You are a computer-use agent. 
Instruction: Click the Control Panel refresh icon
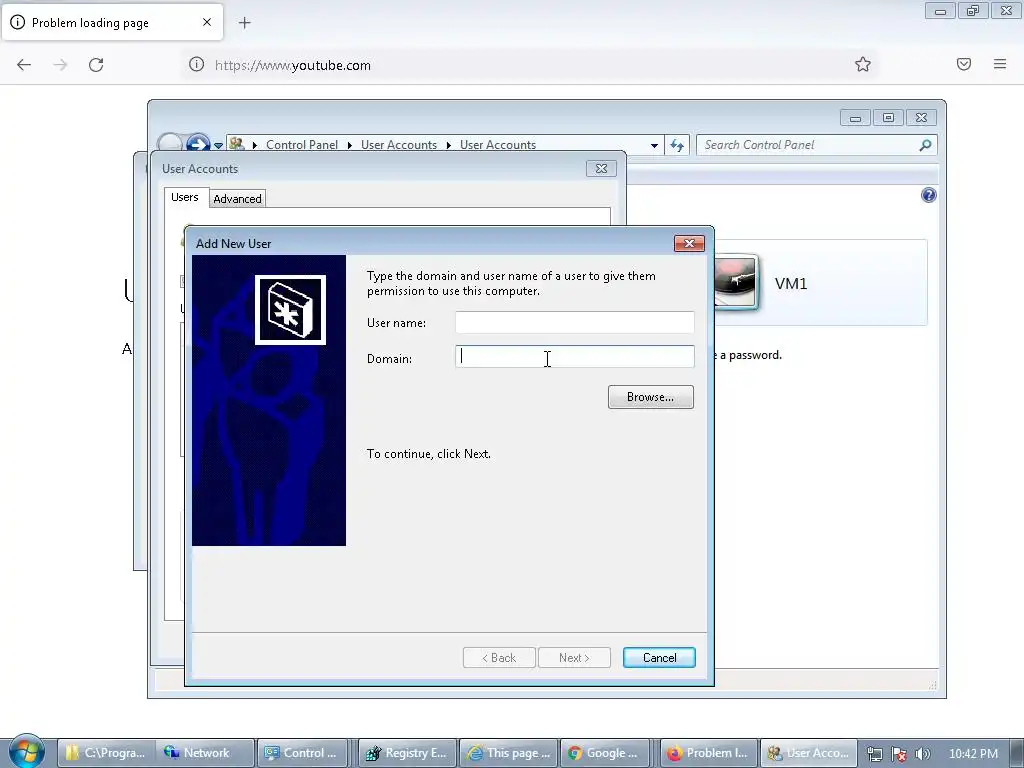(x=677, y=145)
